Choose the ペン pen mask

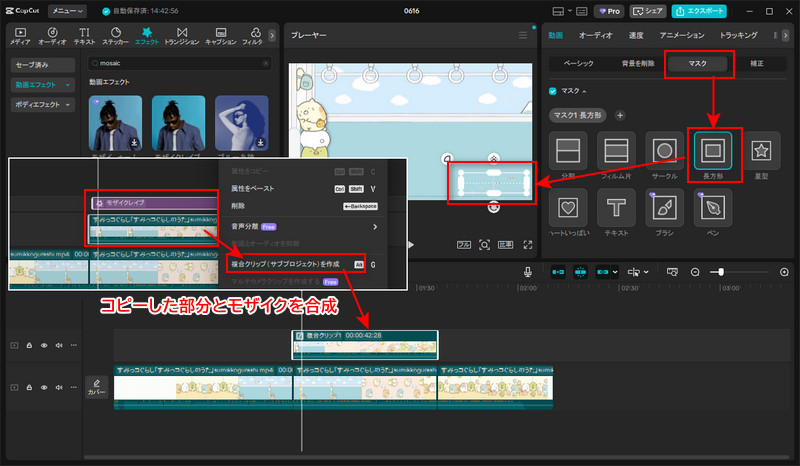click(713, 208)
